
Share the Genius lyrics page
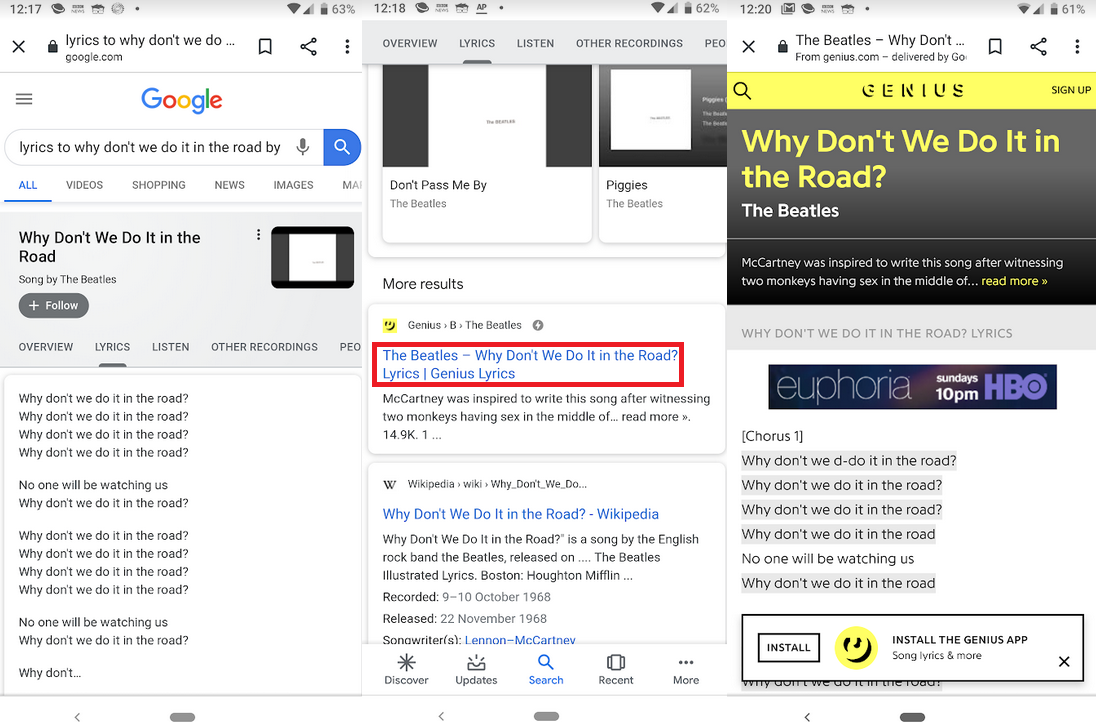coord(1038,47)
